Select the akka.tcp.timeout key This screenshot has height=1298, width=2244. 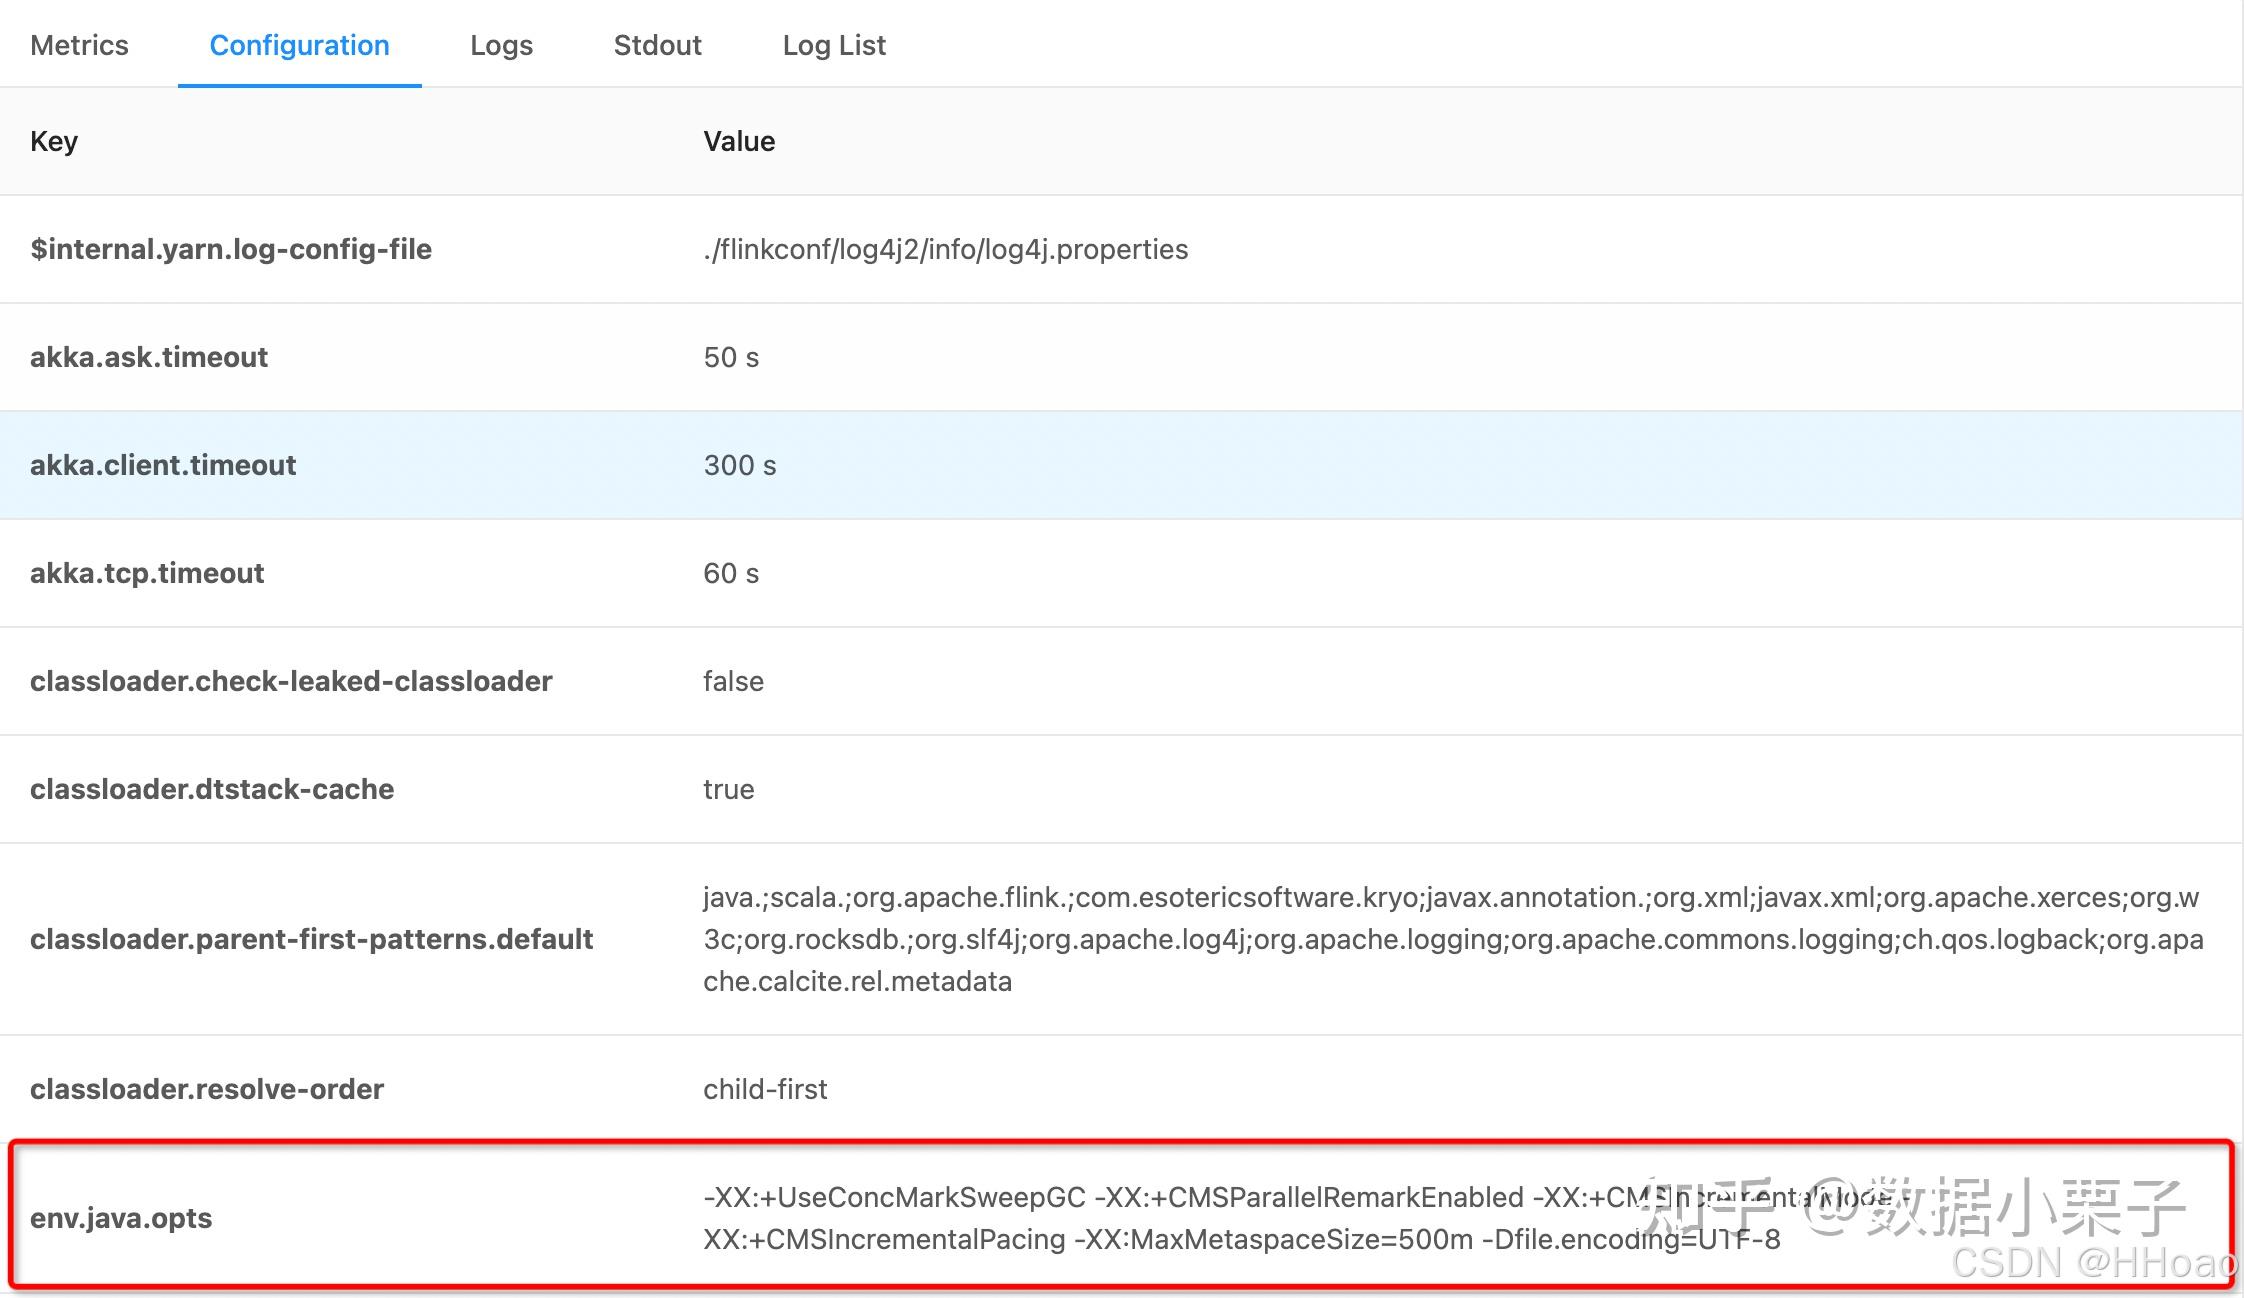coord(146,573)
